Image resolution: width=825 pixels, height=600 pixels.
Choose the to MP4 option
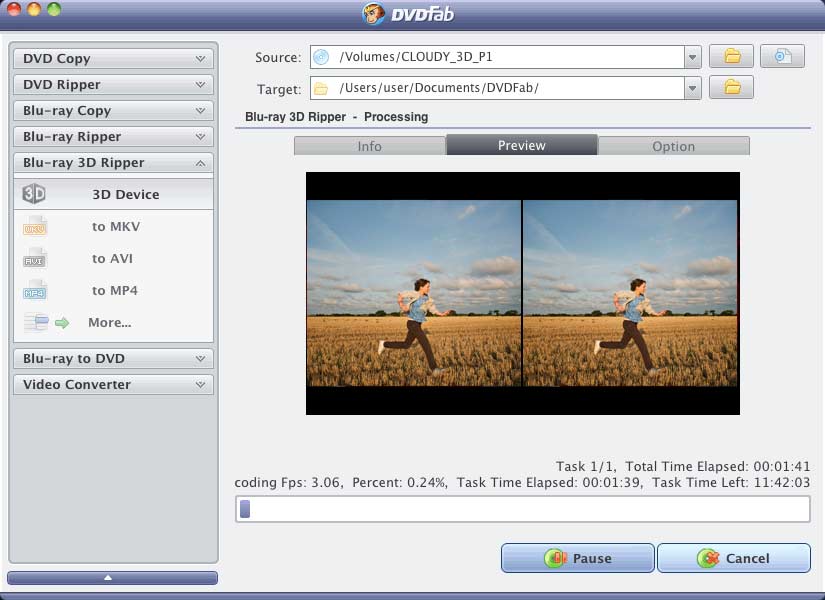(113, 291)
